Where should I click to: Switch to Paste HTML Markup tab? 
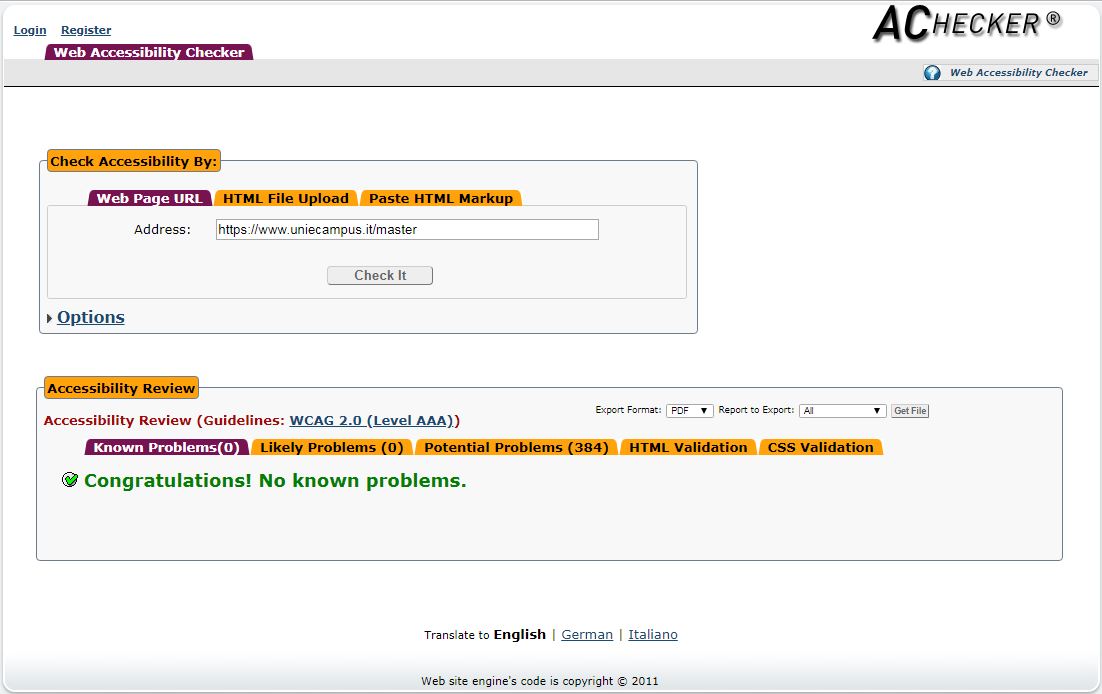(x=441, y=198)
